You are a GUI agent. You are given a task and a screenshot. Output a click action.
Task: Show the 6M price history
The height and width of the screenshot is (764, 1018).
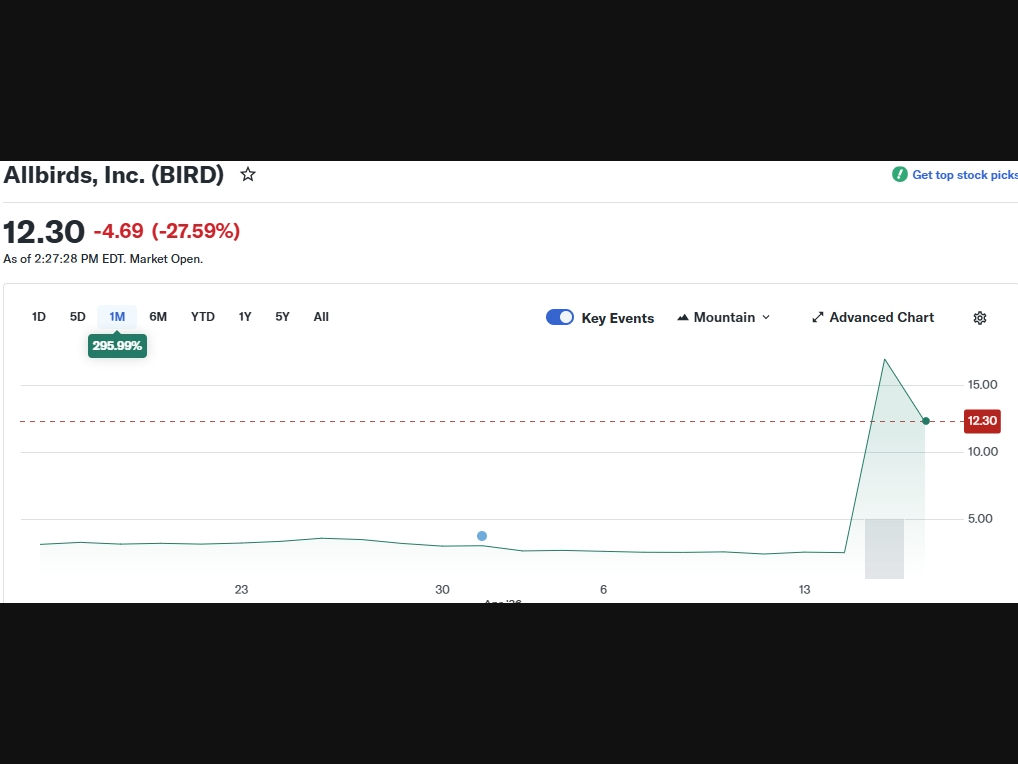pyautogui.click(x=158, y=317)
